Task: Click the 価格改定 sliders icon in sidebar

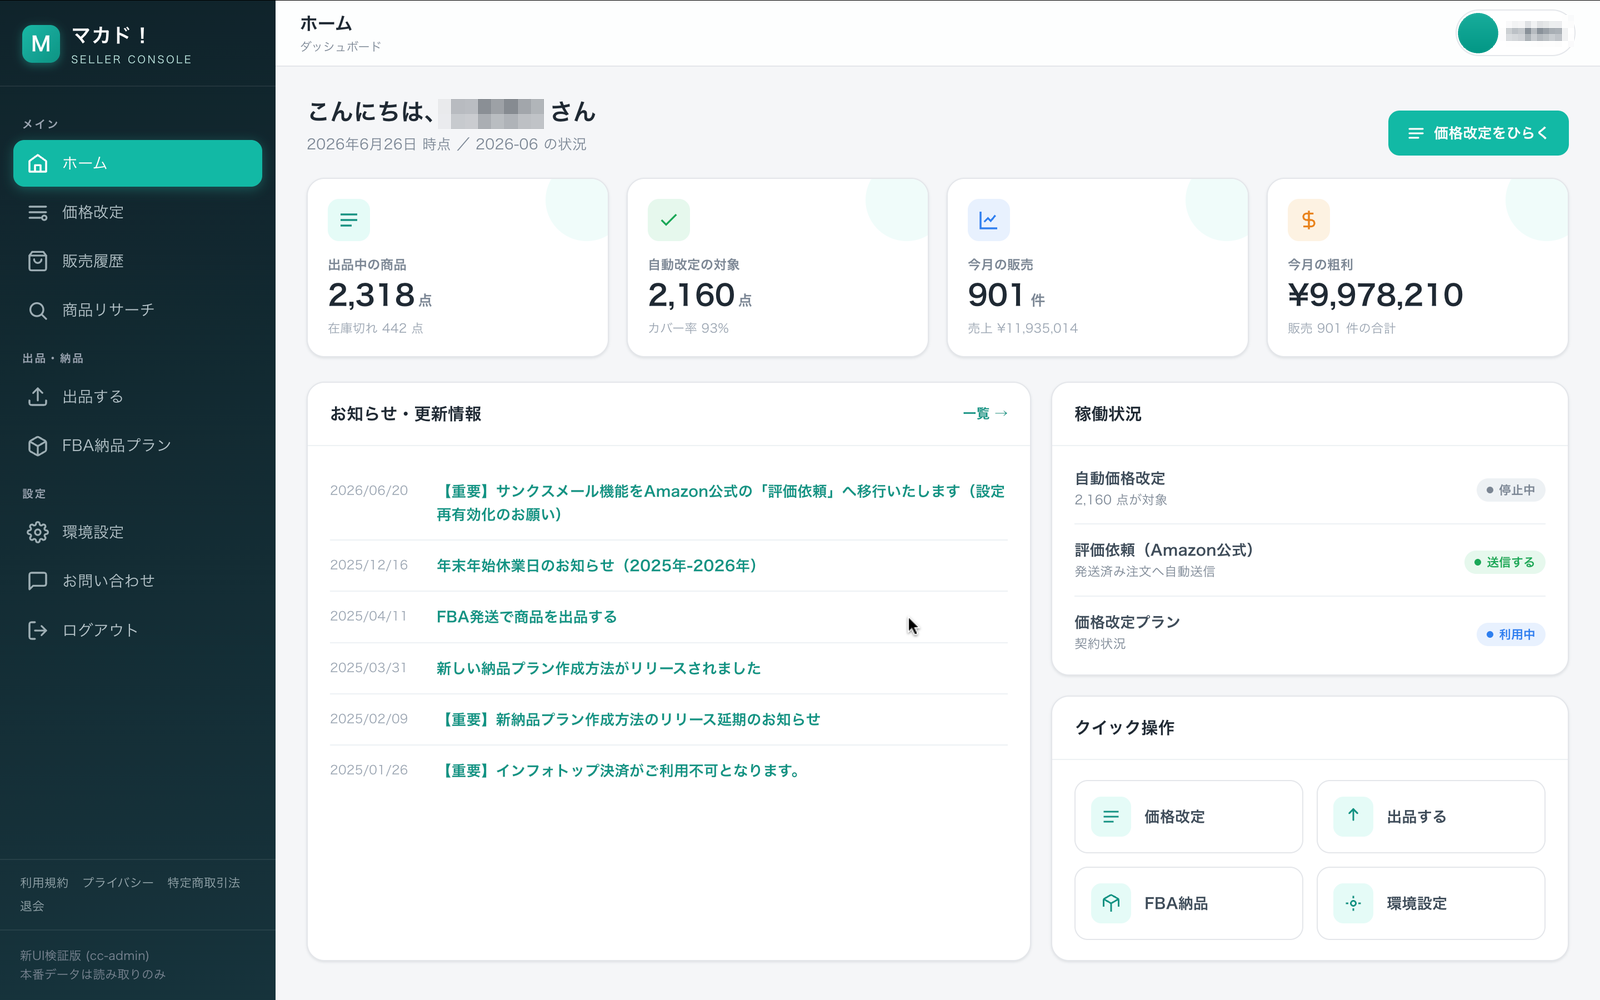Action: click(x=38, y=212)
